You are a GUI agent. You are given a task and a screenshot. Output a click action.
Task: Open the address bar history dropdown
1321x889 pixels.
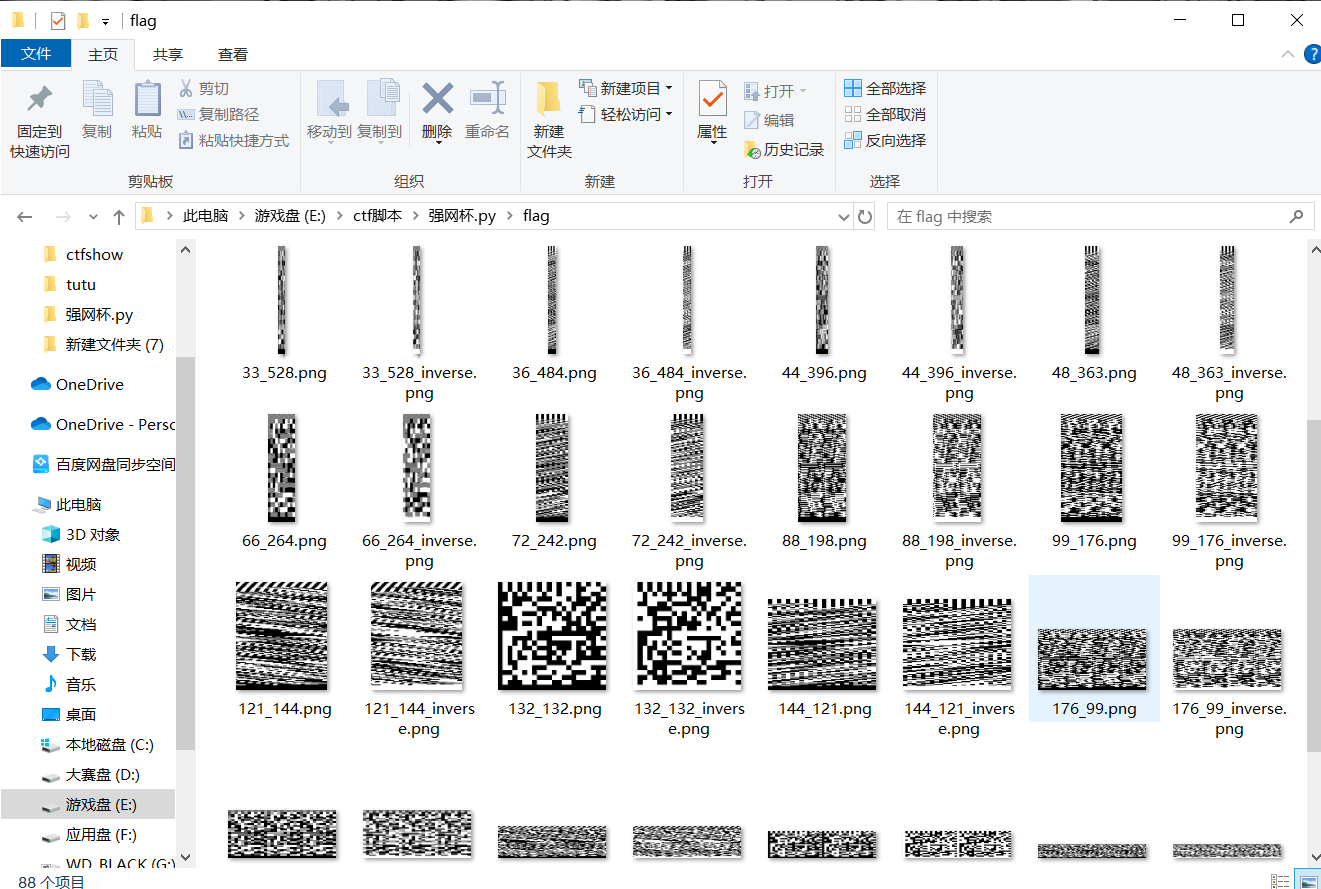point(842,216)
